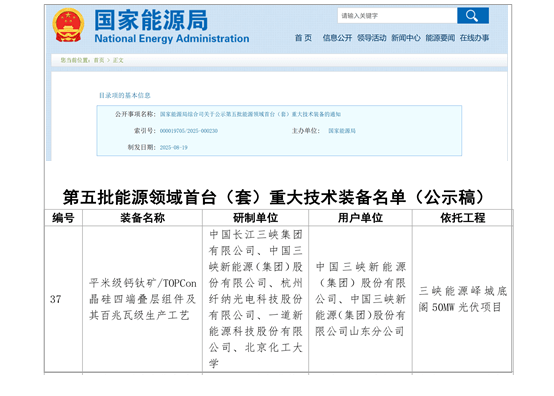
Task: Click the 目录项的基本信息 heading
Action: [x=124, y=95]
